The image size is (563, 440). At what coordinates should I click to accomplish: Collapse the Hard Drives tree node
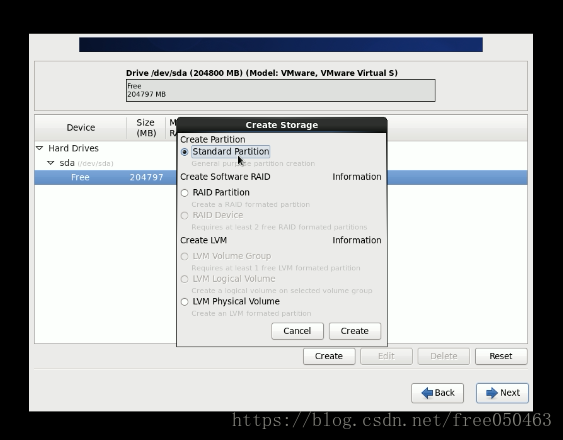pyautogui.click(x=40, y=148)
